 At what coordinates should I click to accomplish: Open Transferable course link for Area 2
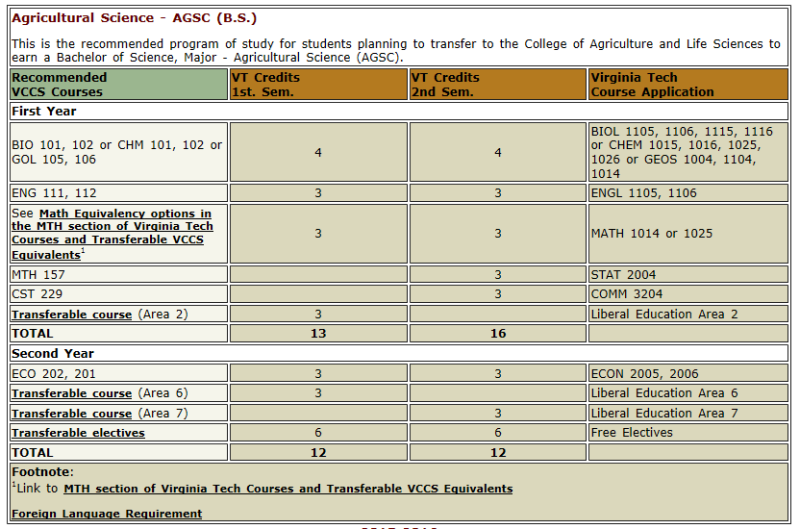pyautogui.click(x=71, y=314)
